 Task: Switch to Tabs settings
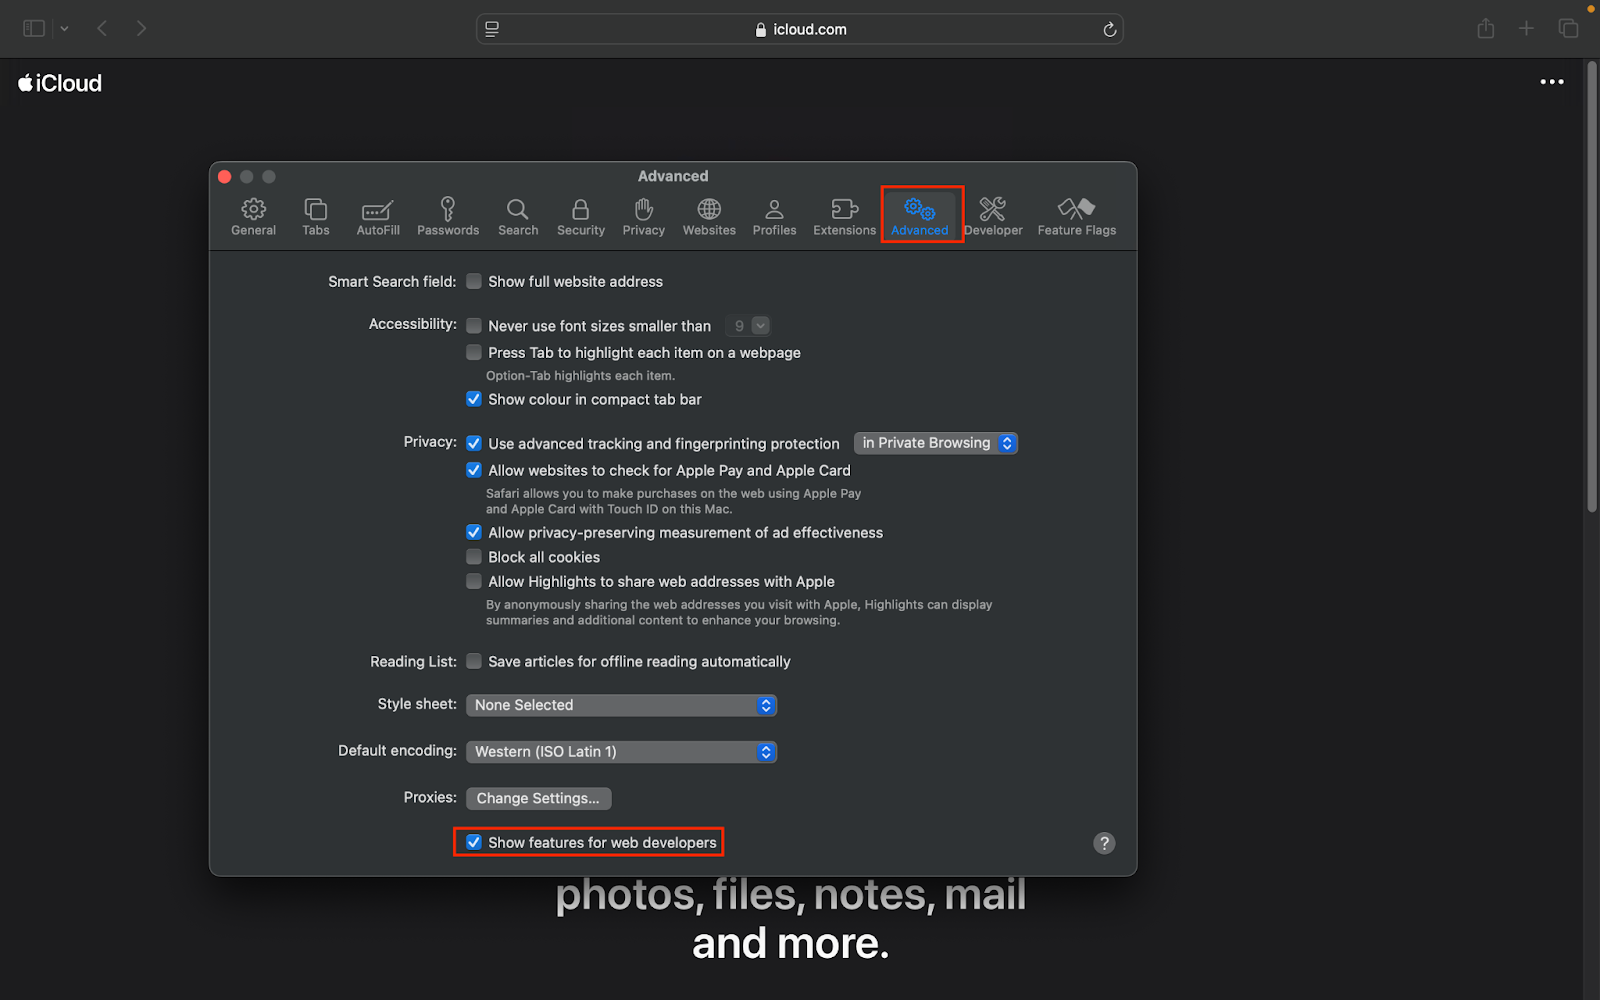point(315,215)
